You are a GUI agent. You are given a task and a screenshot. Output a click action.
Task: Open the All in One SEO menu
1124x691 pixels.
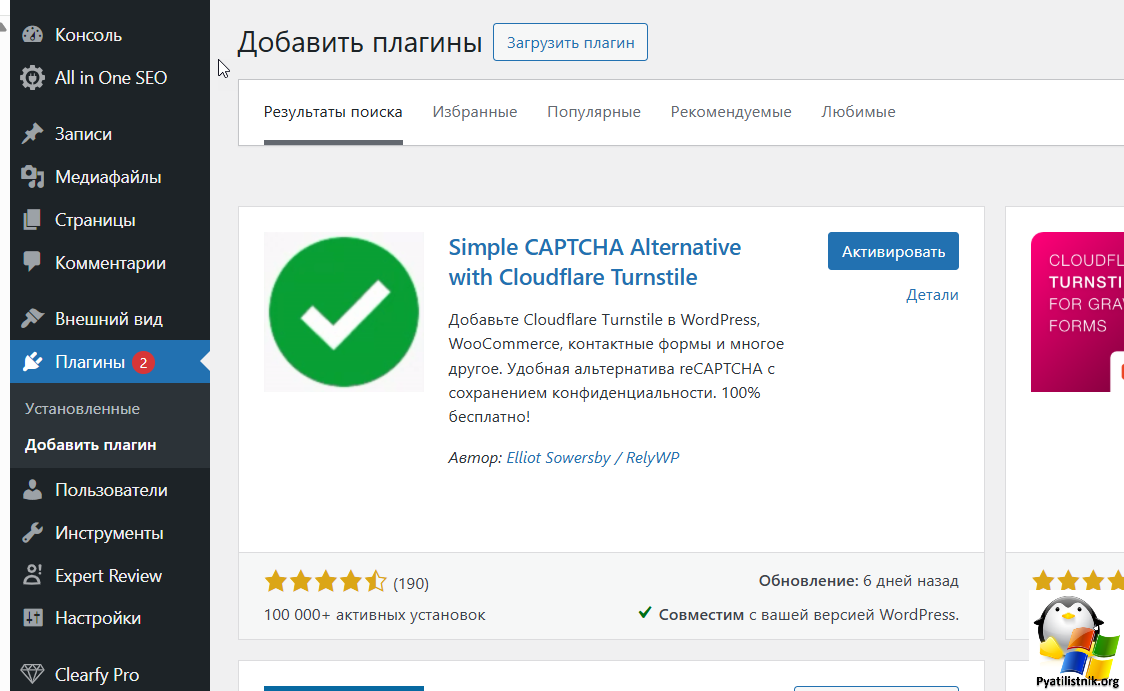tap(110, 77)
